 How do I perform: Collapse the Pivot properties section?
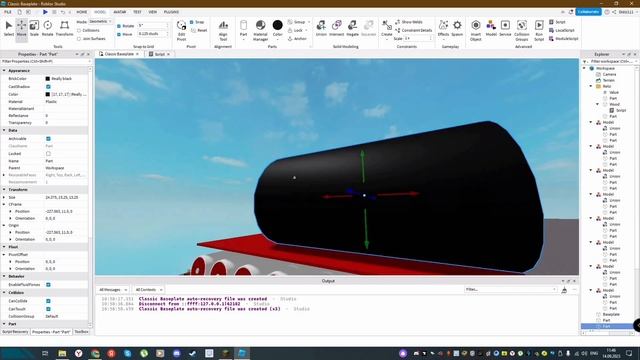pyautogui.click(x=4, y=247)
